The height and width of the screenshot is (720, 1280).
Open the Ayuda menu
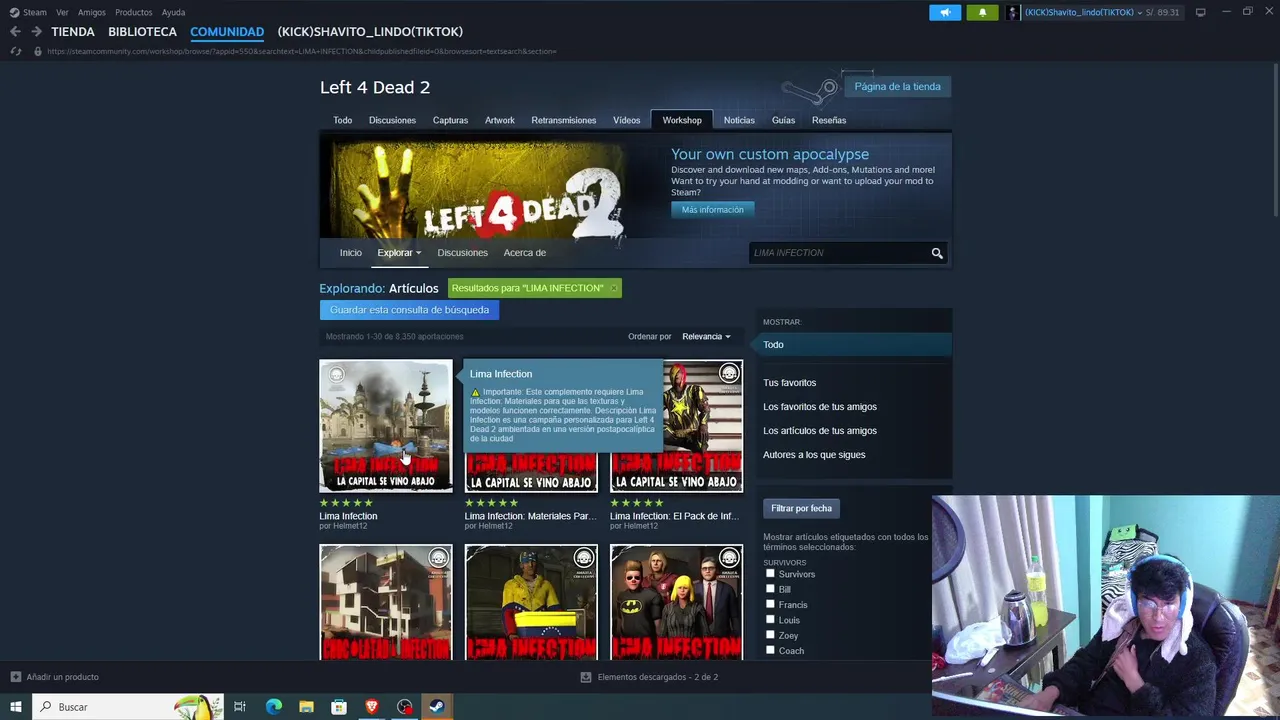click(x=173, y=12)
